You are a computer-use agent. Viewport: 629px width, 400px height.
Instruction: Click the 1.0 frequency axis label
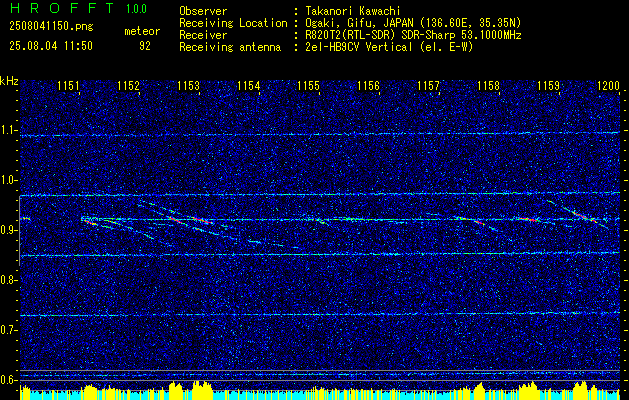(x=7, y=180)
